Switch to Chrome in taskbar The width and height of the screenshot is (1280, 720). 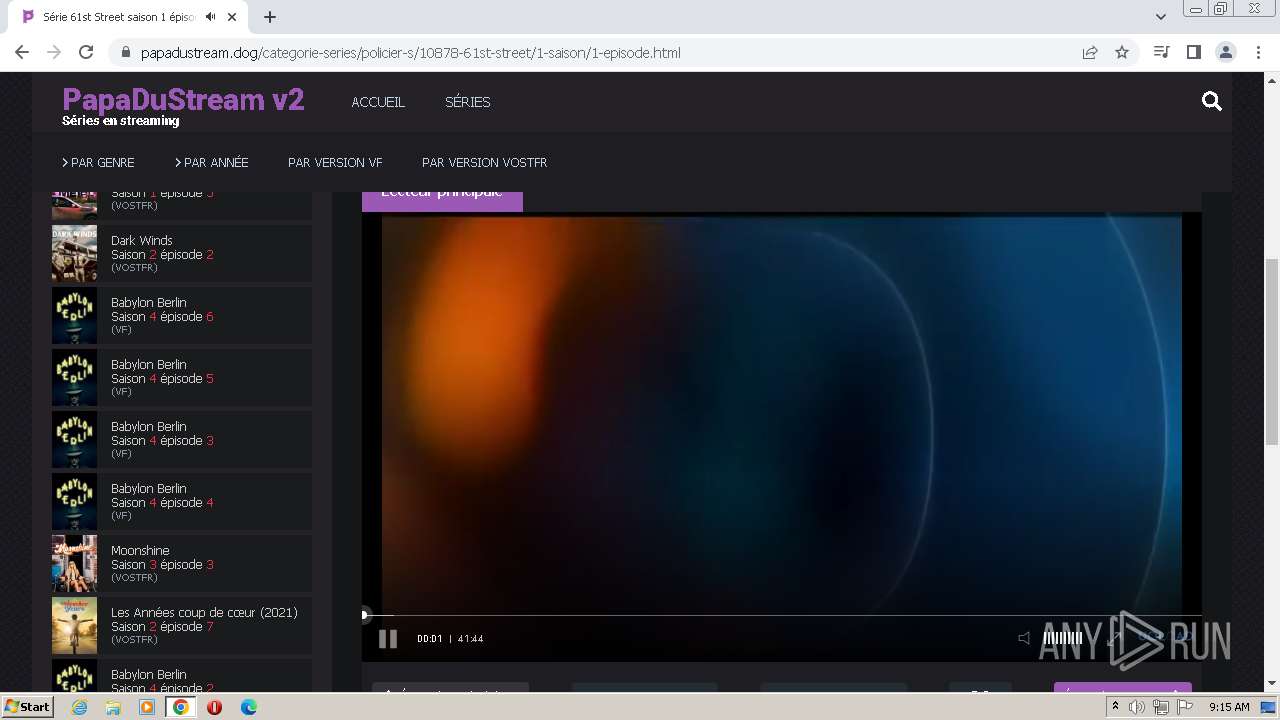pyautogui.click(x=181, y=707)
